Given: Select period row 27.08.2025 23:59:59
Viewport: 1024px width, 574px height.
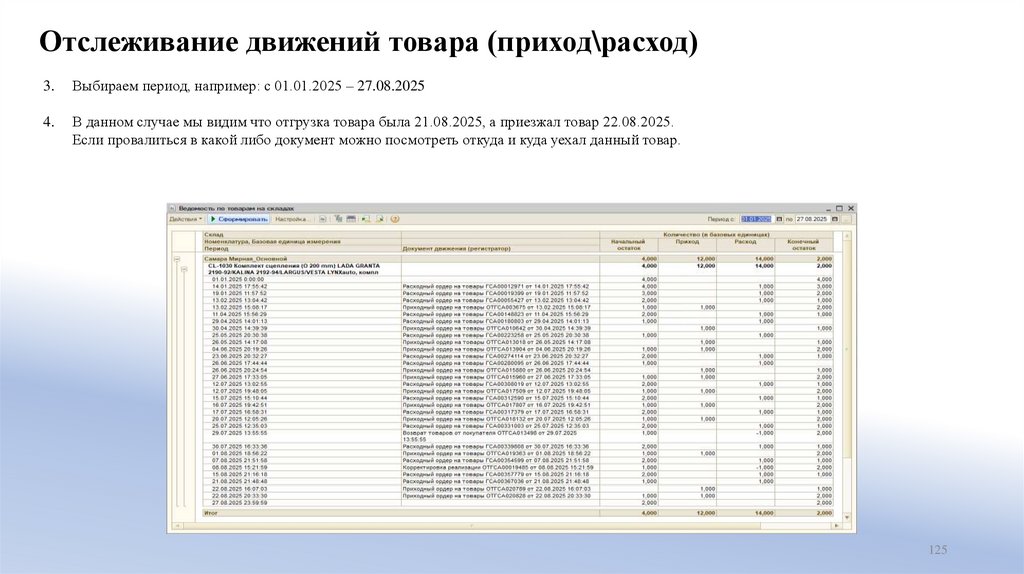Looking at the screenshot, I should click(x=519, y=503).
